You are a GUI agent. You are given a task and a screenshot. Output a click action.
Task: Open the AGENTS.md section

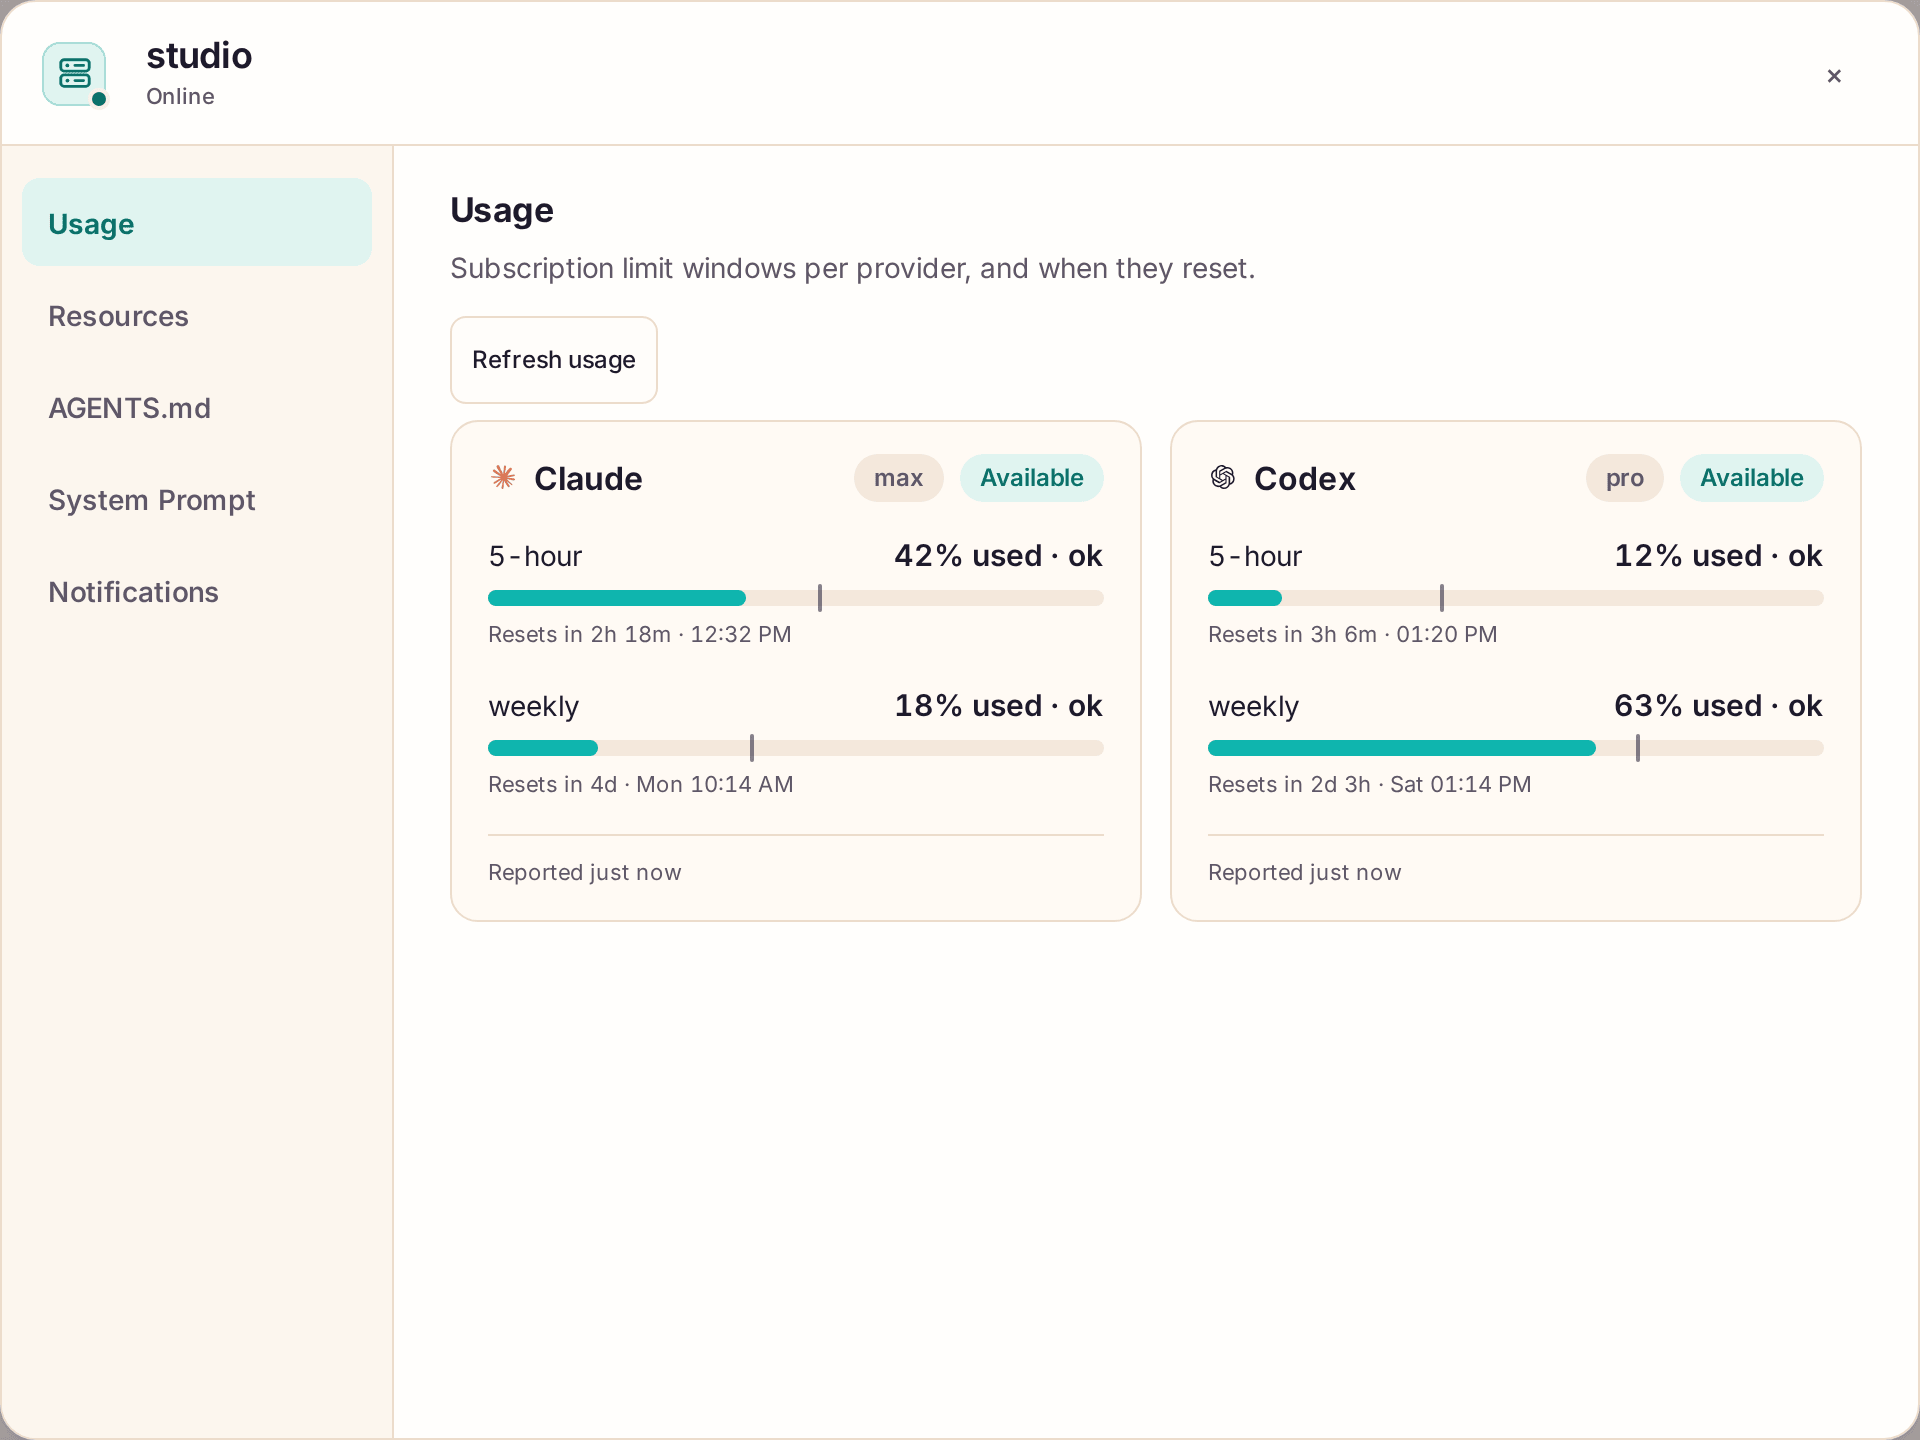197,408
